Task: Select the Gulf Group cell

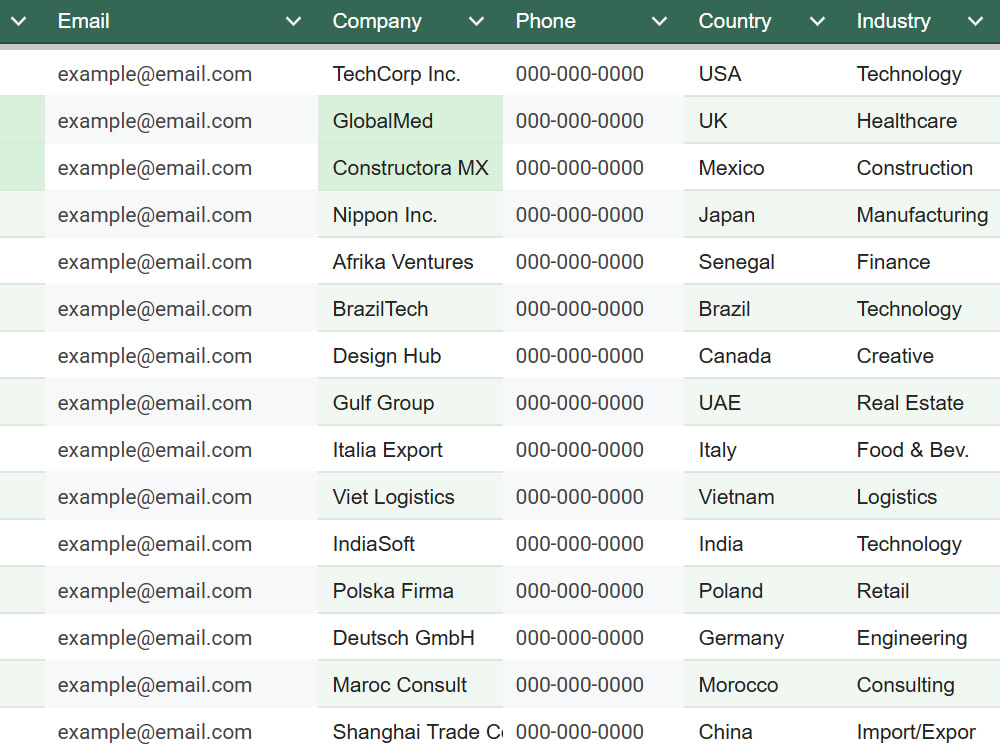Action: [410, 403]
